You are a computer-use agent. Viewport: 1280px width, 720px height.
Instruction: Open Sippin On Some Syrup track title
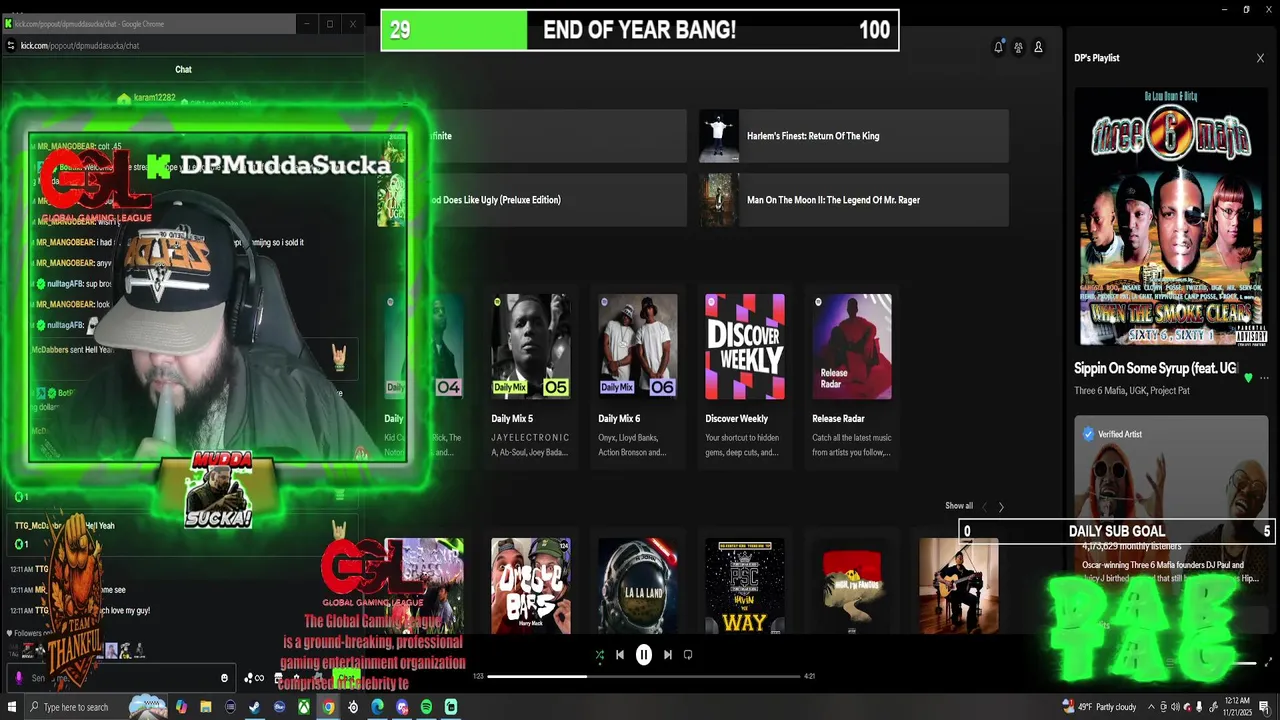coord(1155,368)
